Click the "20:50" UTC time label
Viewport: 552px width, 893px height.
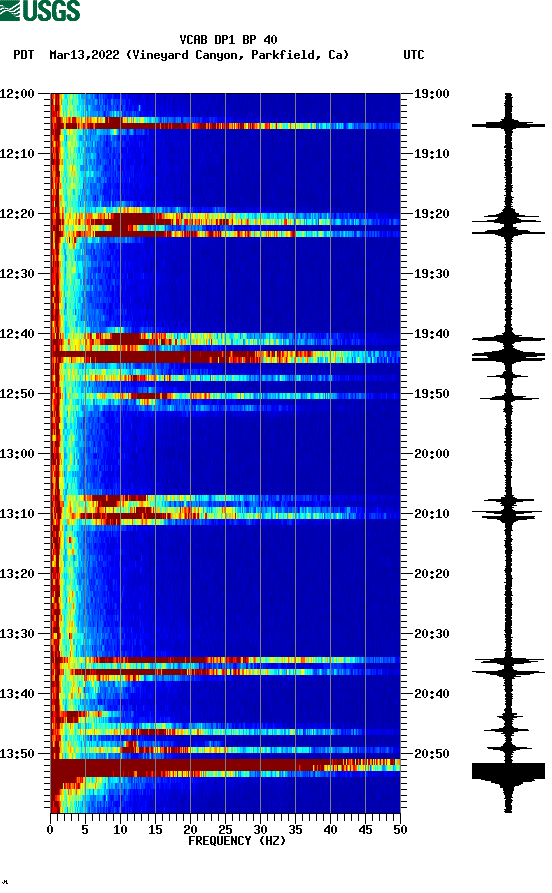pyautogui.click(x=431, y=753)
